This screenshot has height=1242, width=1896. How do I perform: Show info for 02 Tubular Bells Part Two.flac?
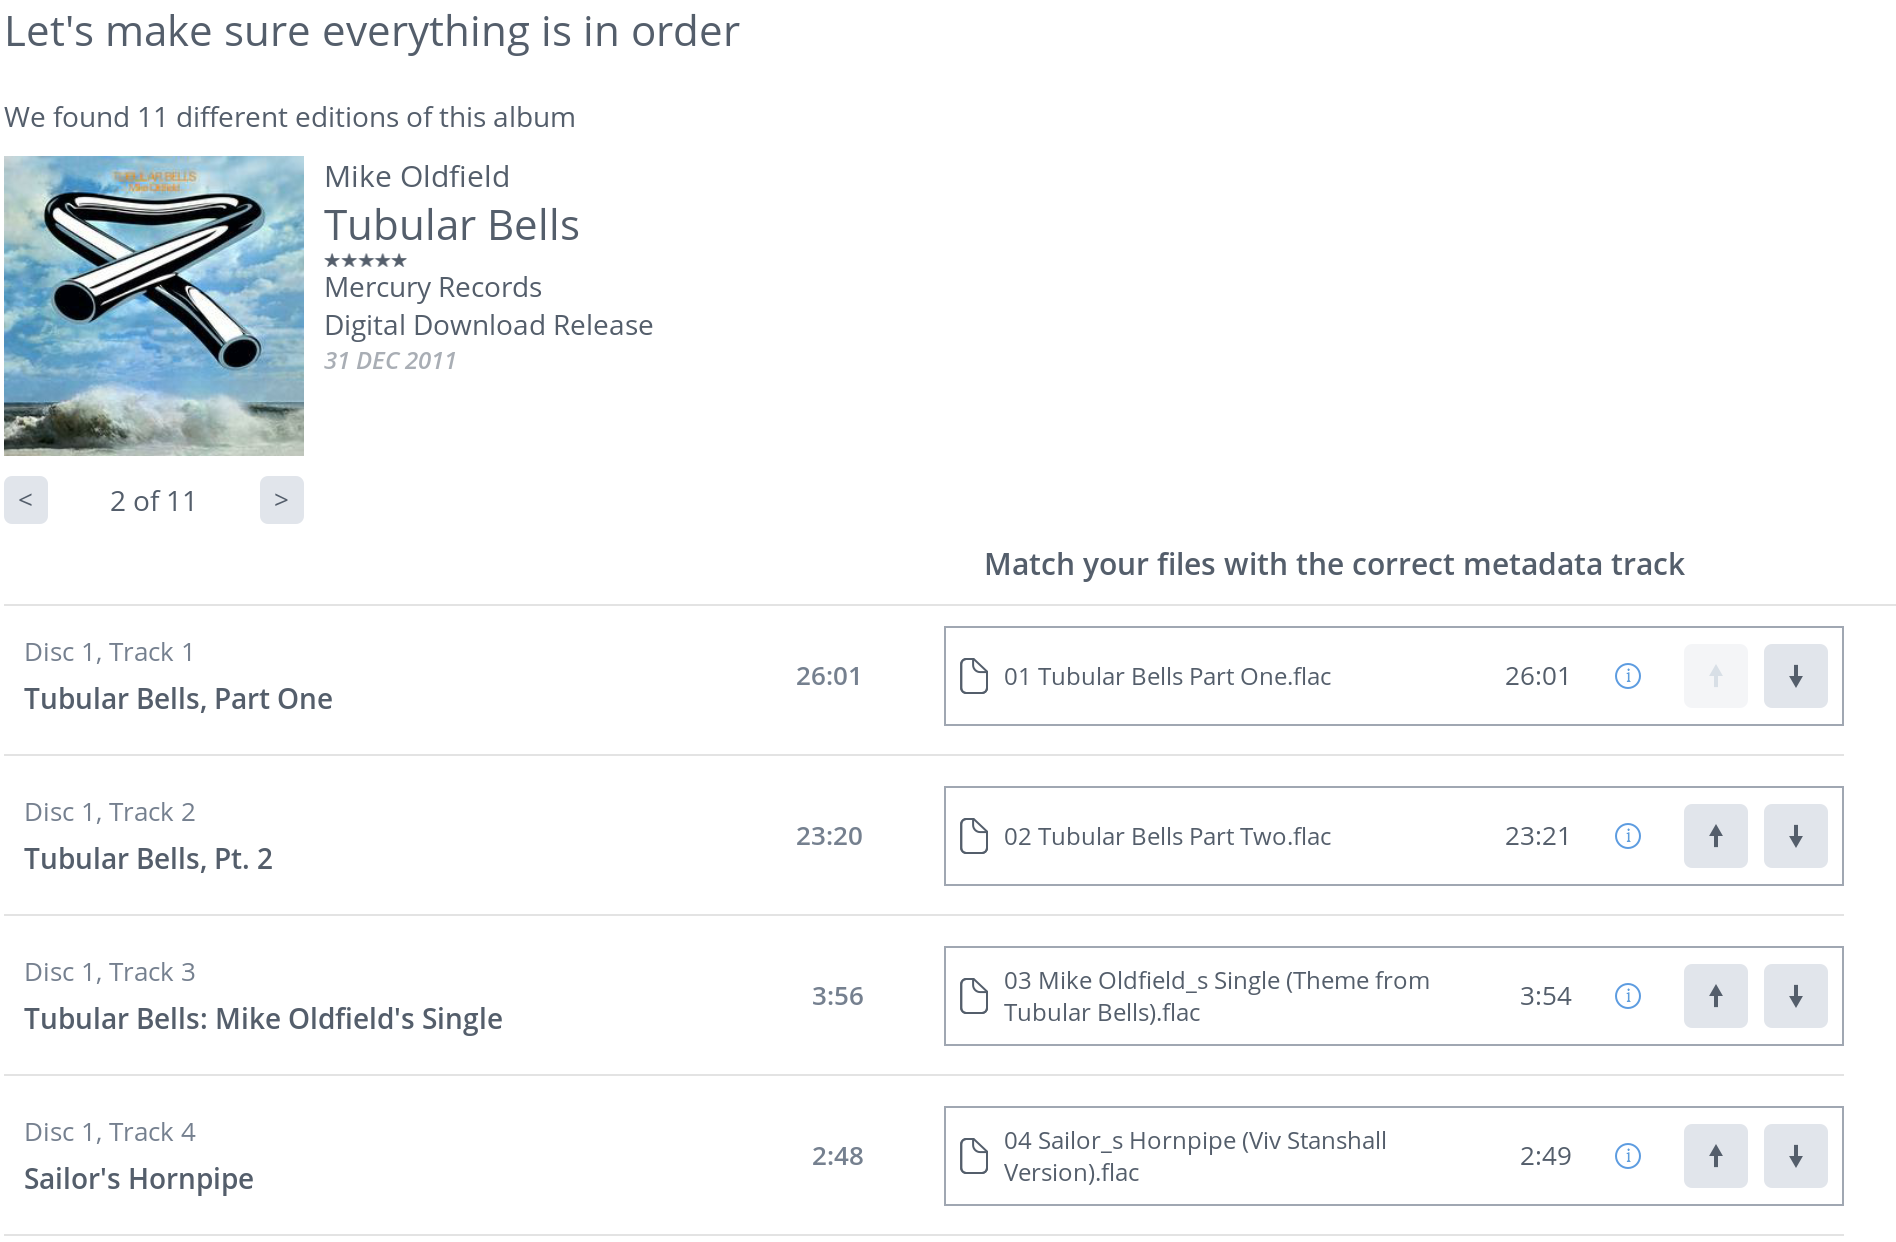(1628, 836)
